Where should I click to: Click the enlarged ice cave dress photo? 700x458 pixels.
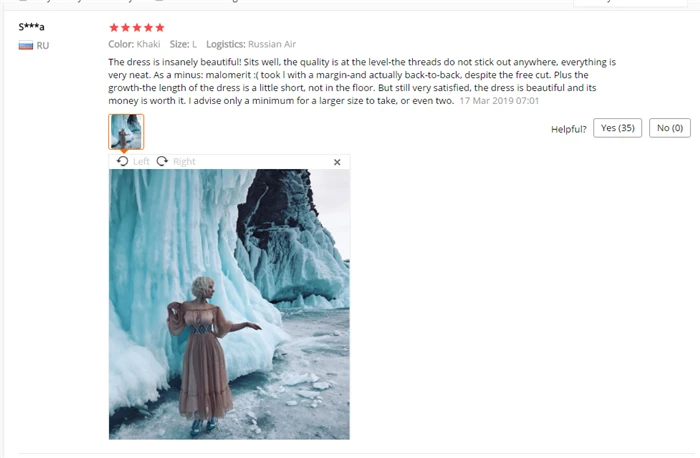229,304
